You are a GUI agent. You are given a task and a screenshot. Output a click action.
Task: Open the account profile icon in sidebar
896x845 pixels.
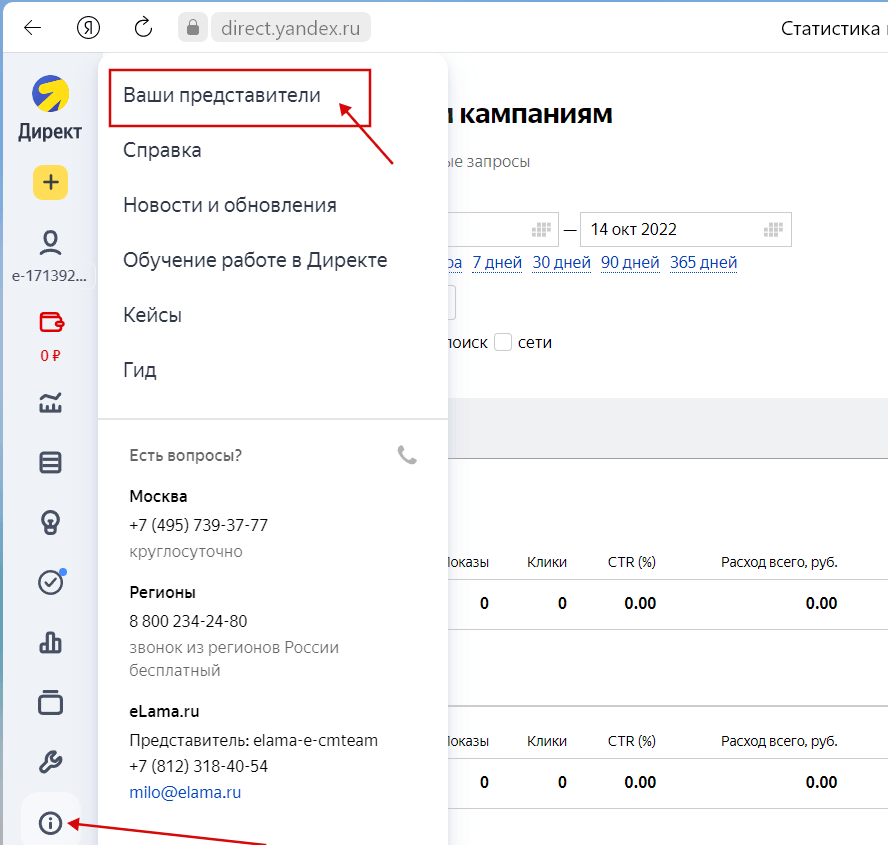(x=50, y=242)
